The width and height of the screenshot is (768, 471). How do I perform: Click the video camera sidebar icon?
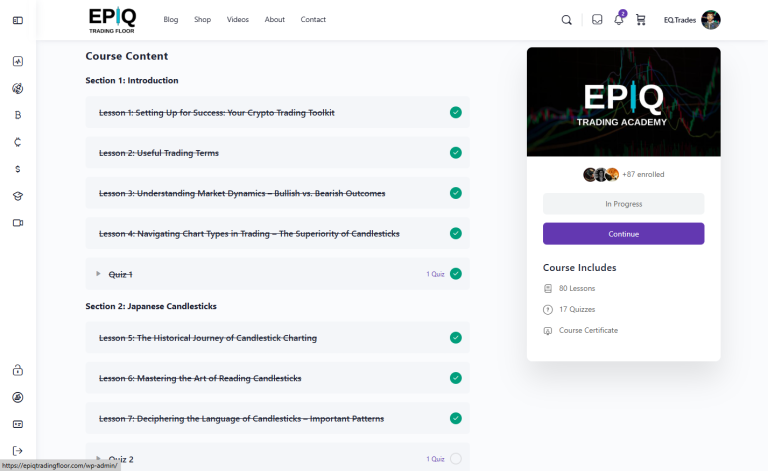(18, 223)
